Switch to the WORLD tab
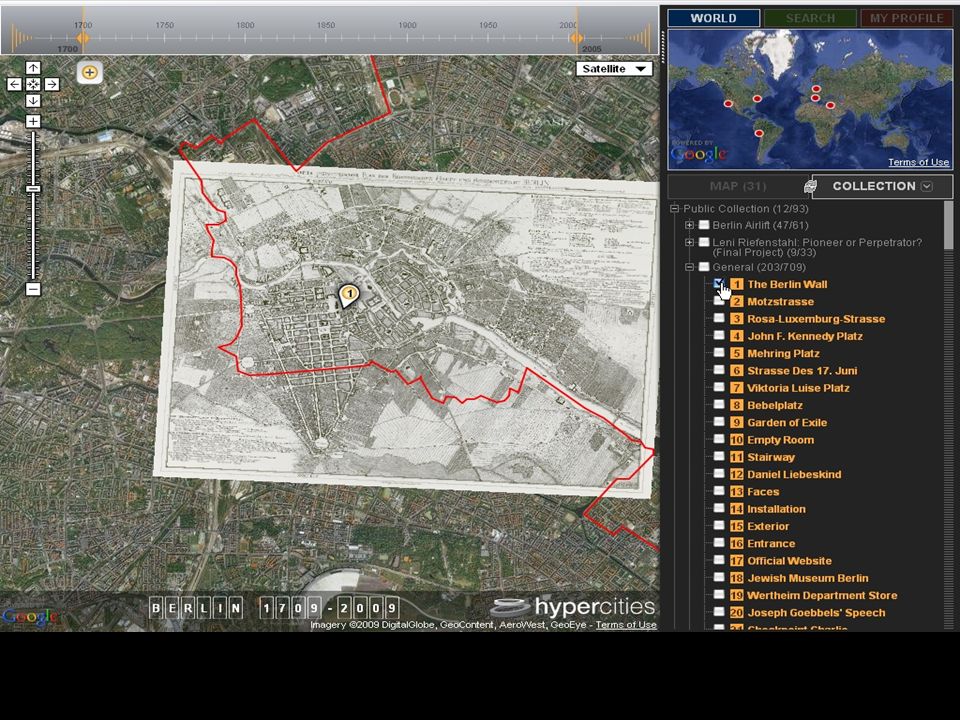Image resolution: width=960 pixels, height=720 pixels. click(x=713, y=18)
